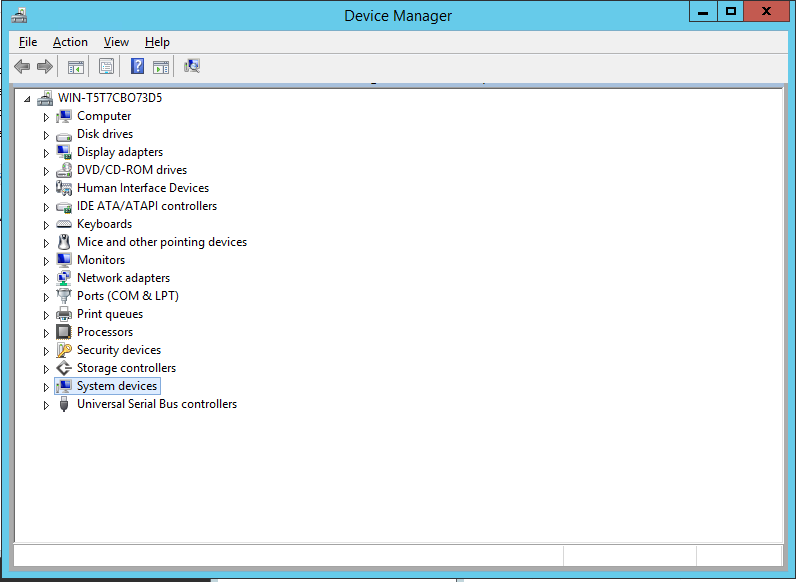
Task: Expand the Network adapters category
Action: (46, 279)
